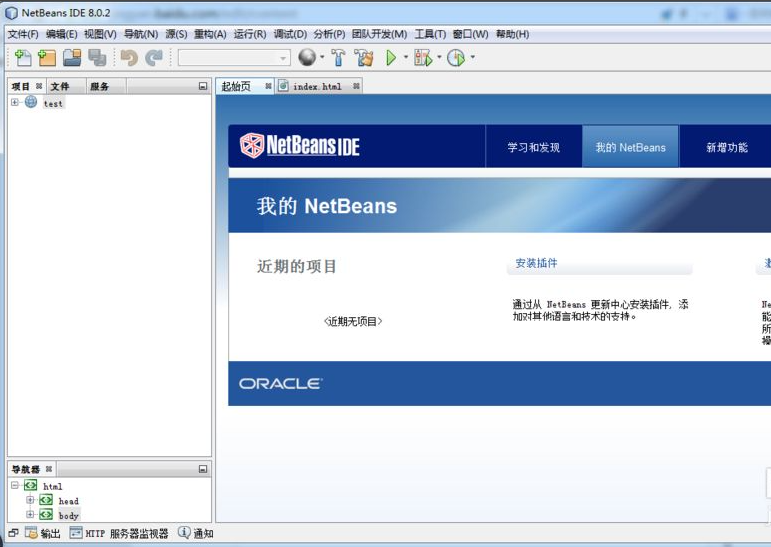This screenshot has width=771, height=547.
Task: Click the Redo arrow icon
Action: (154, 58)
